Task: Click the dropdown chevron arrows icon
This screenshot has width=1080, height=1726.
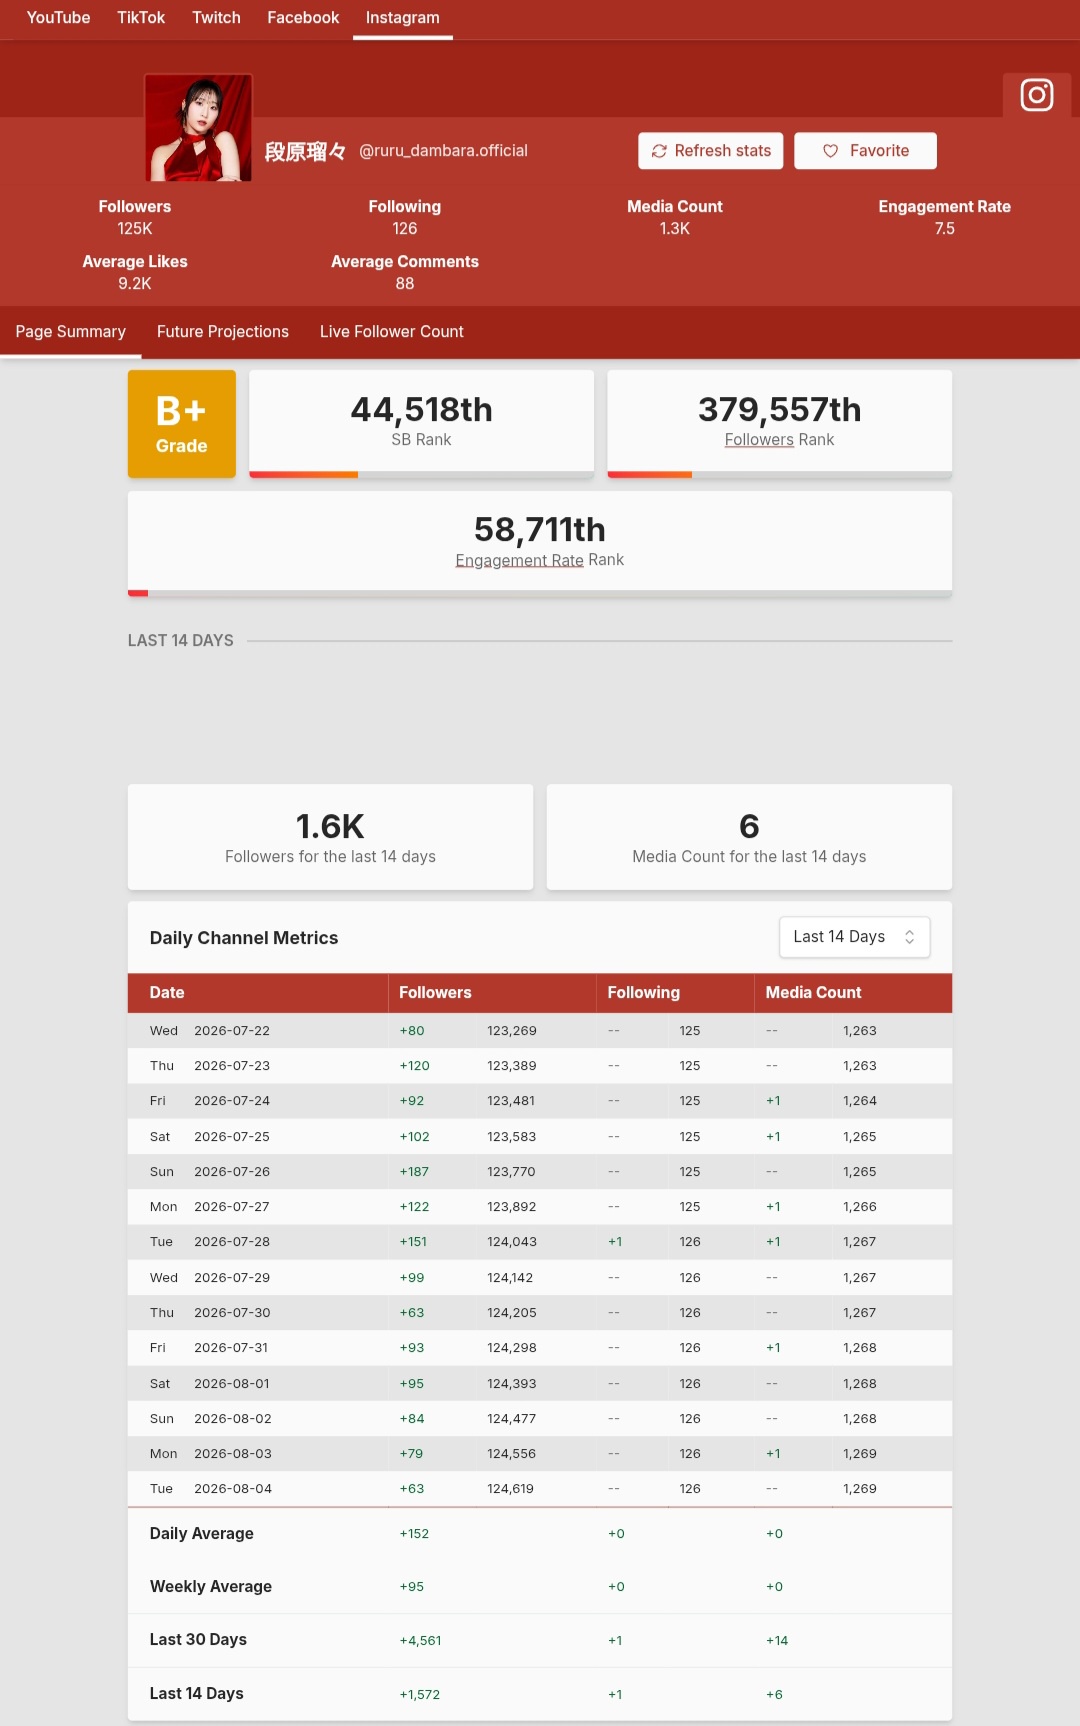Action: click(x=909, y=937)
